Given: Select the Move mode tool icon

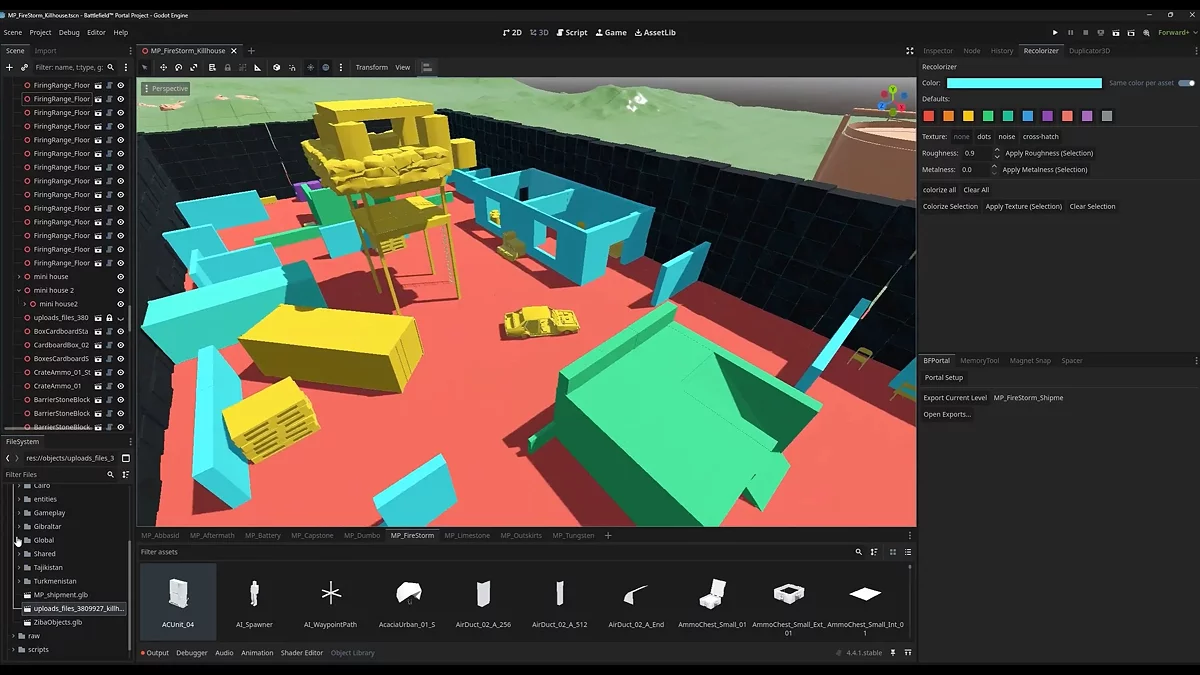Looking at the screenshot, I should click(164, 67).
